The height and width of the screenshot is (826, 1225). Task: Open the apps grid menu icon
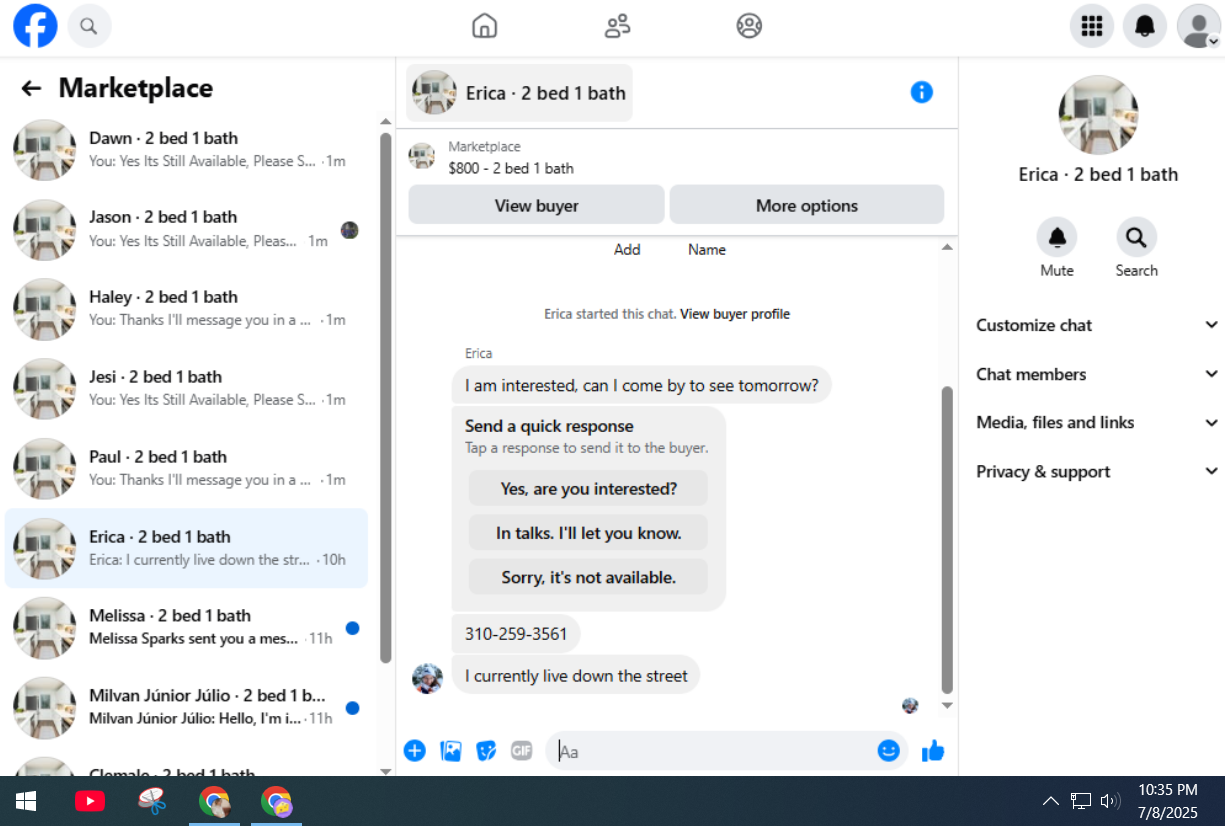[x=1092, y=26]
